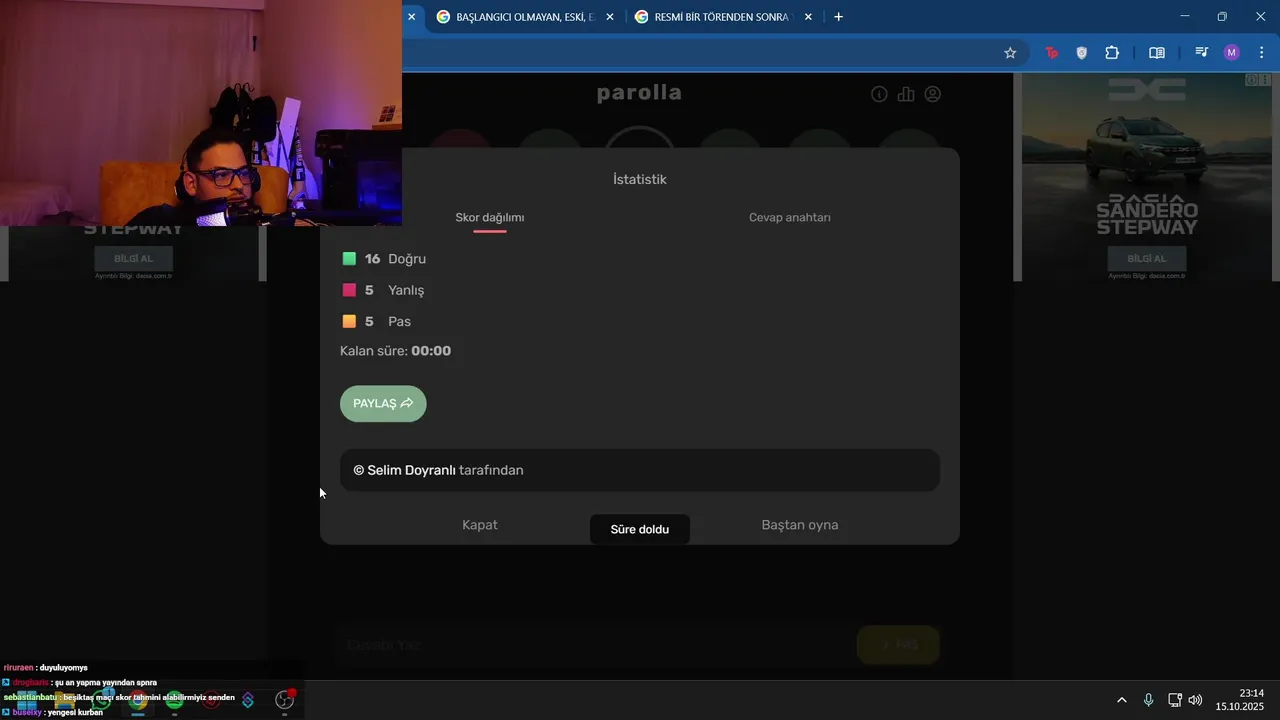The width and height of the screenshot is (1280, 720).
Task: Switch to the BAŞLANGICI OLMAYAN, ESKİ browser tab
Action: (x=525, y=17)
